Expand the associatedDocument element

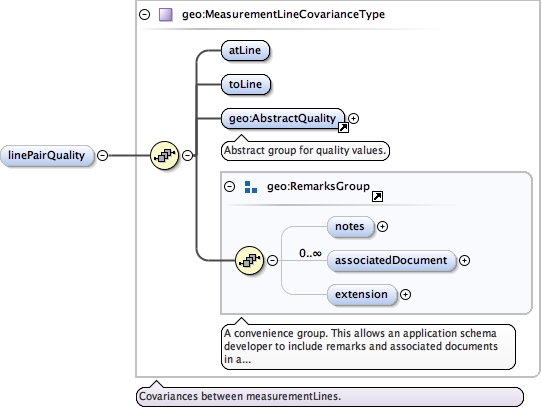(x=464, y=261)
